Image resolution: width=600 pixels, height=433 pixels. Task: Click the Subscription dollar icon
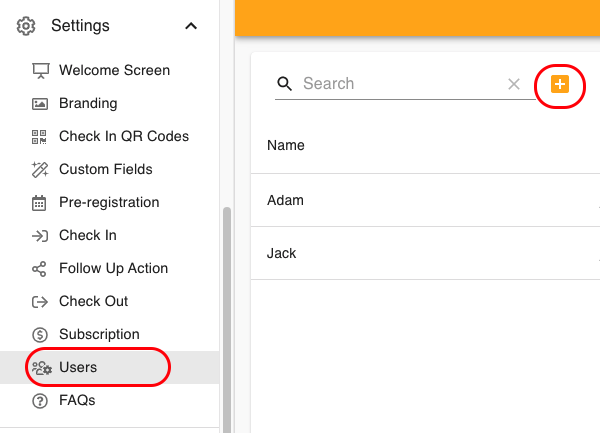click(40, 335)
